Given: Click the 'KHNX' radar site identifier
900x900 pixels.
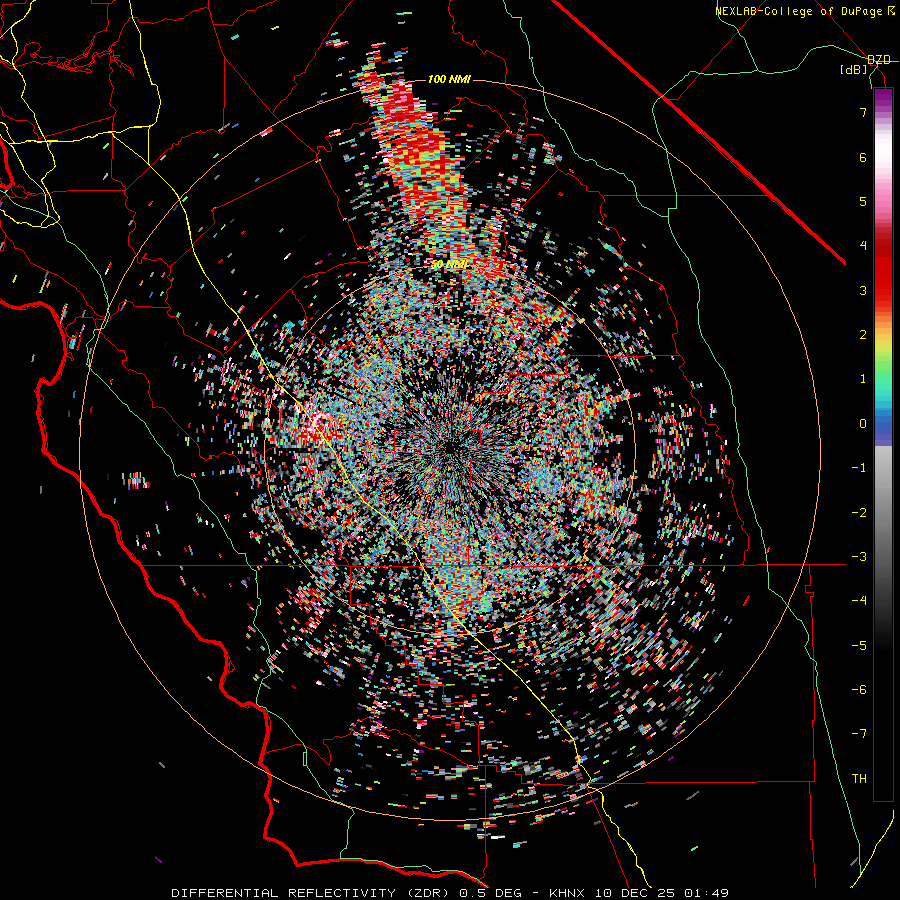Looking at the screenshot, I should [x=567, y=893].
